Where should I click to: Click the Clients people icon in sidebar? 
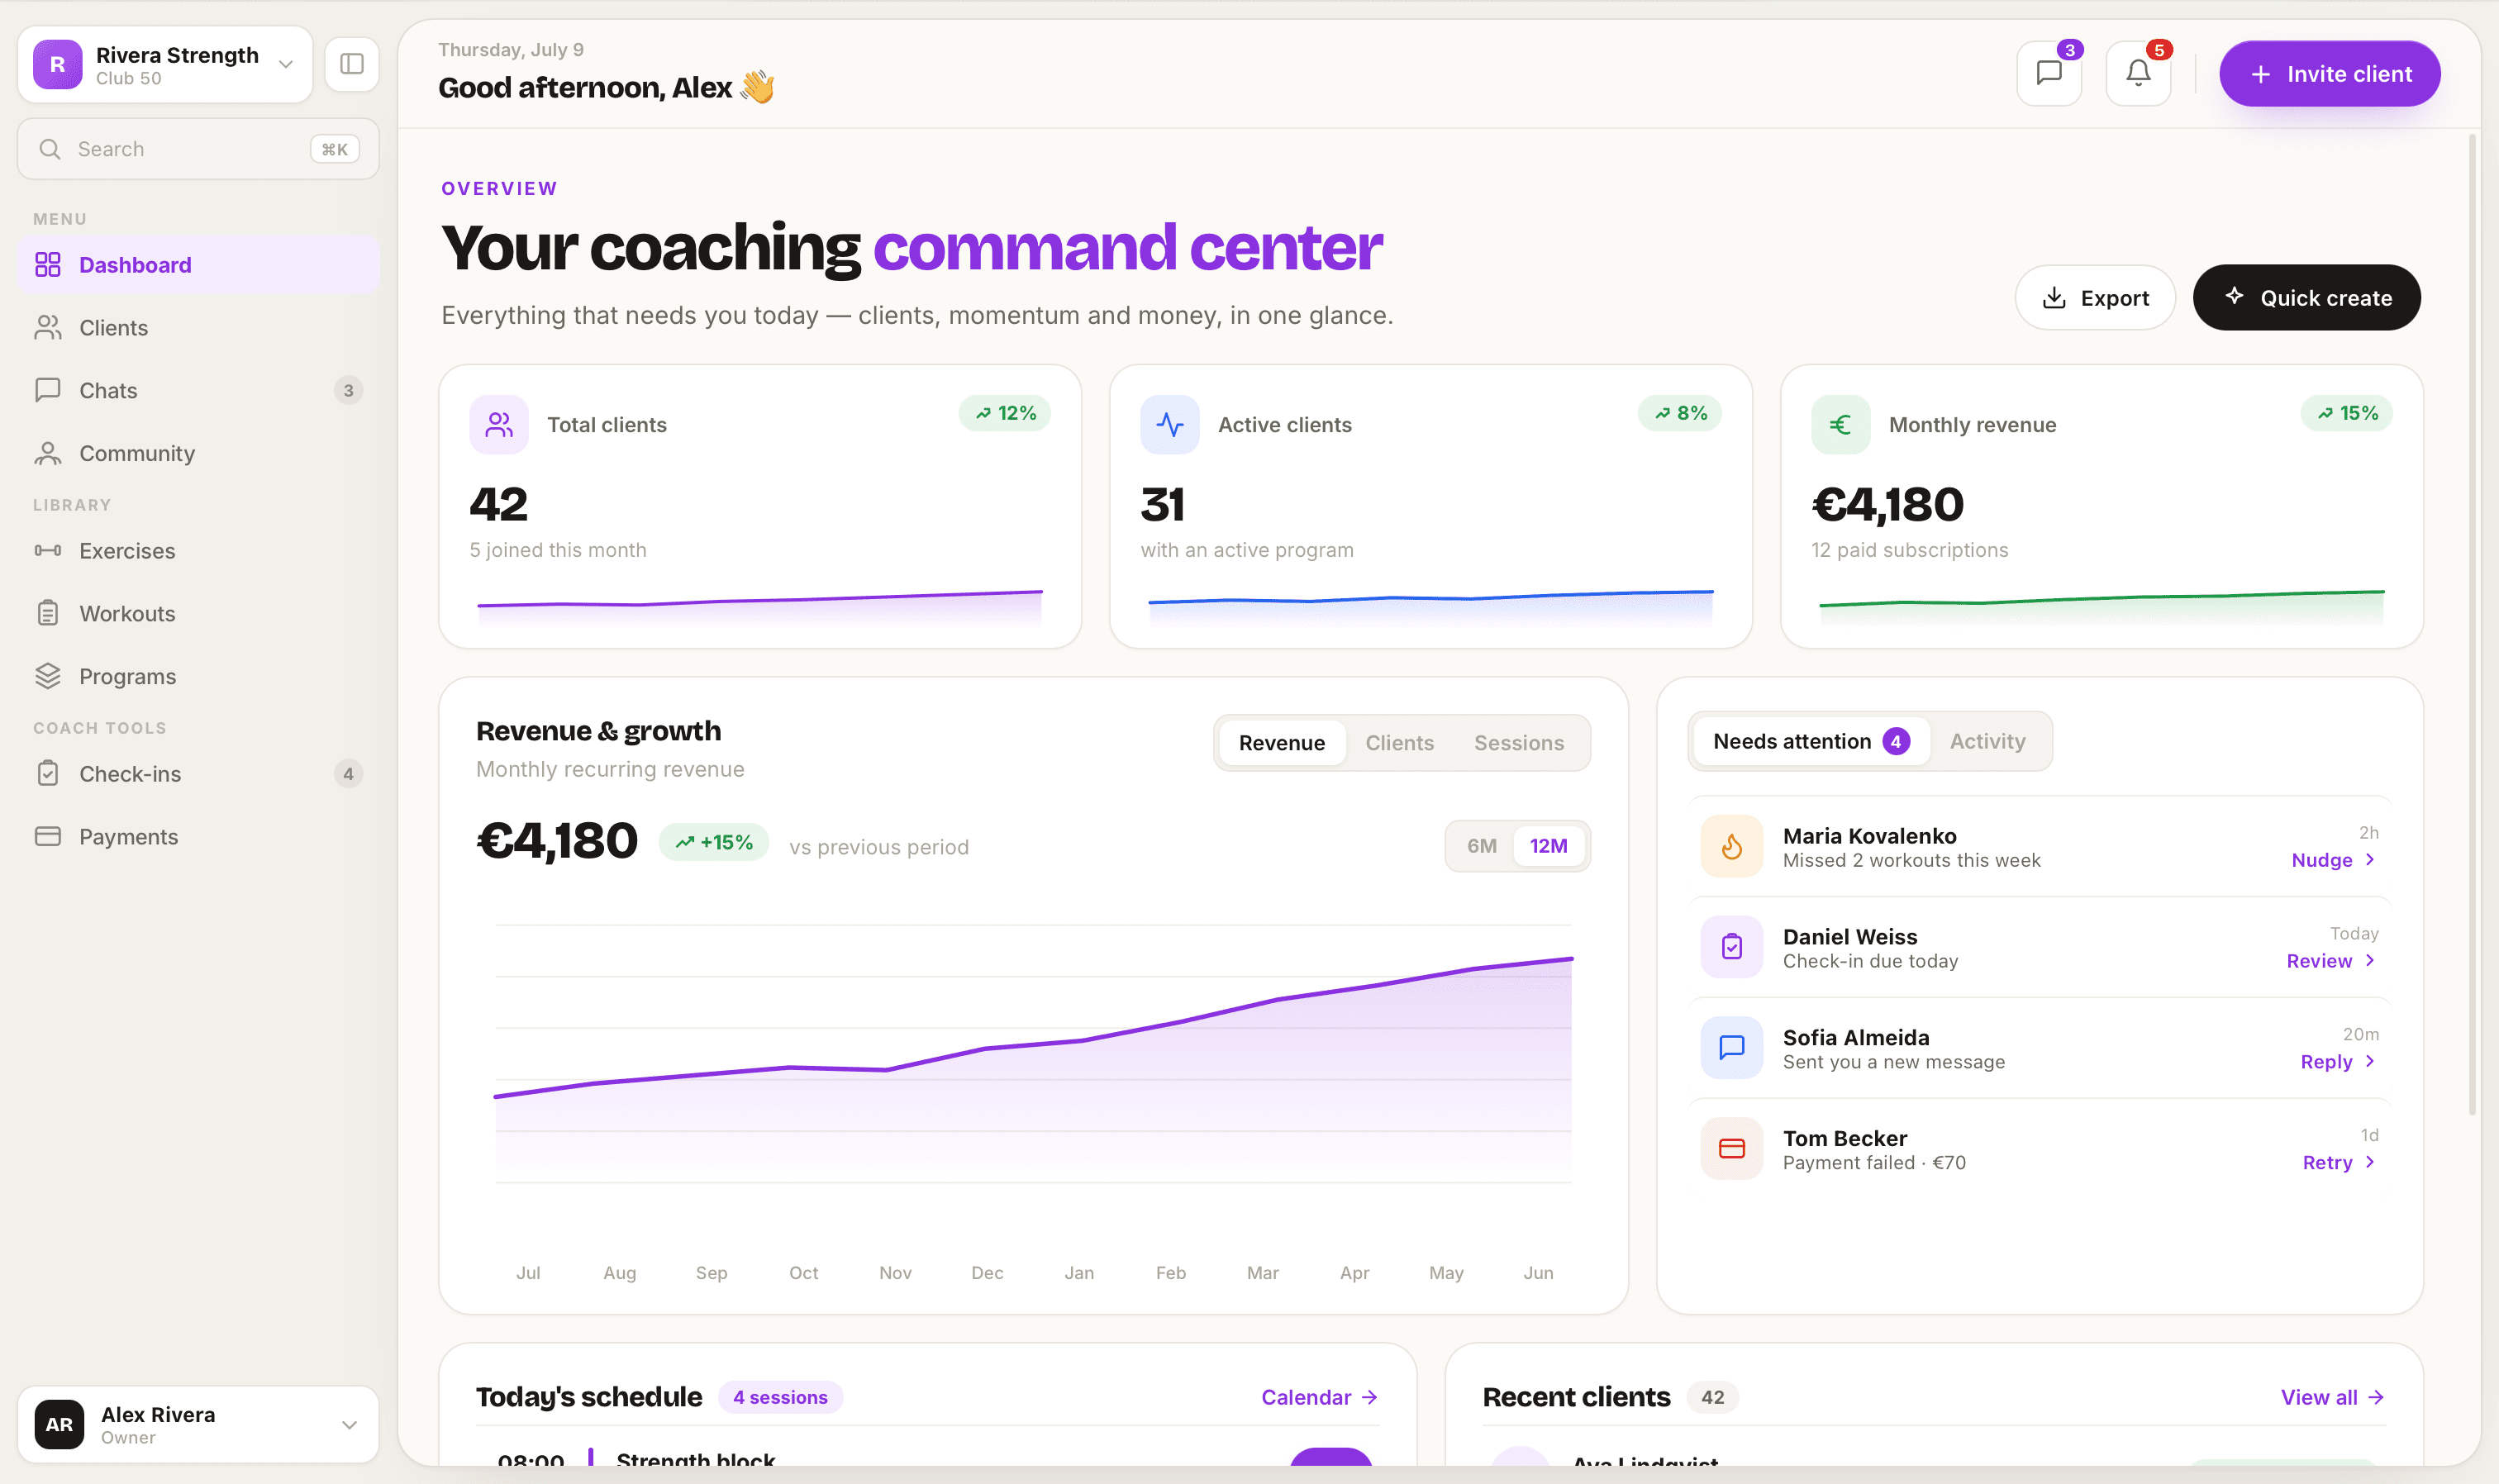coord(48,327)
